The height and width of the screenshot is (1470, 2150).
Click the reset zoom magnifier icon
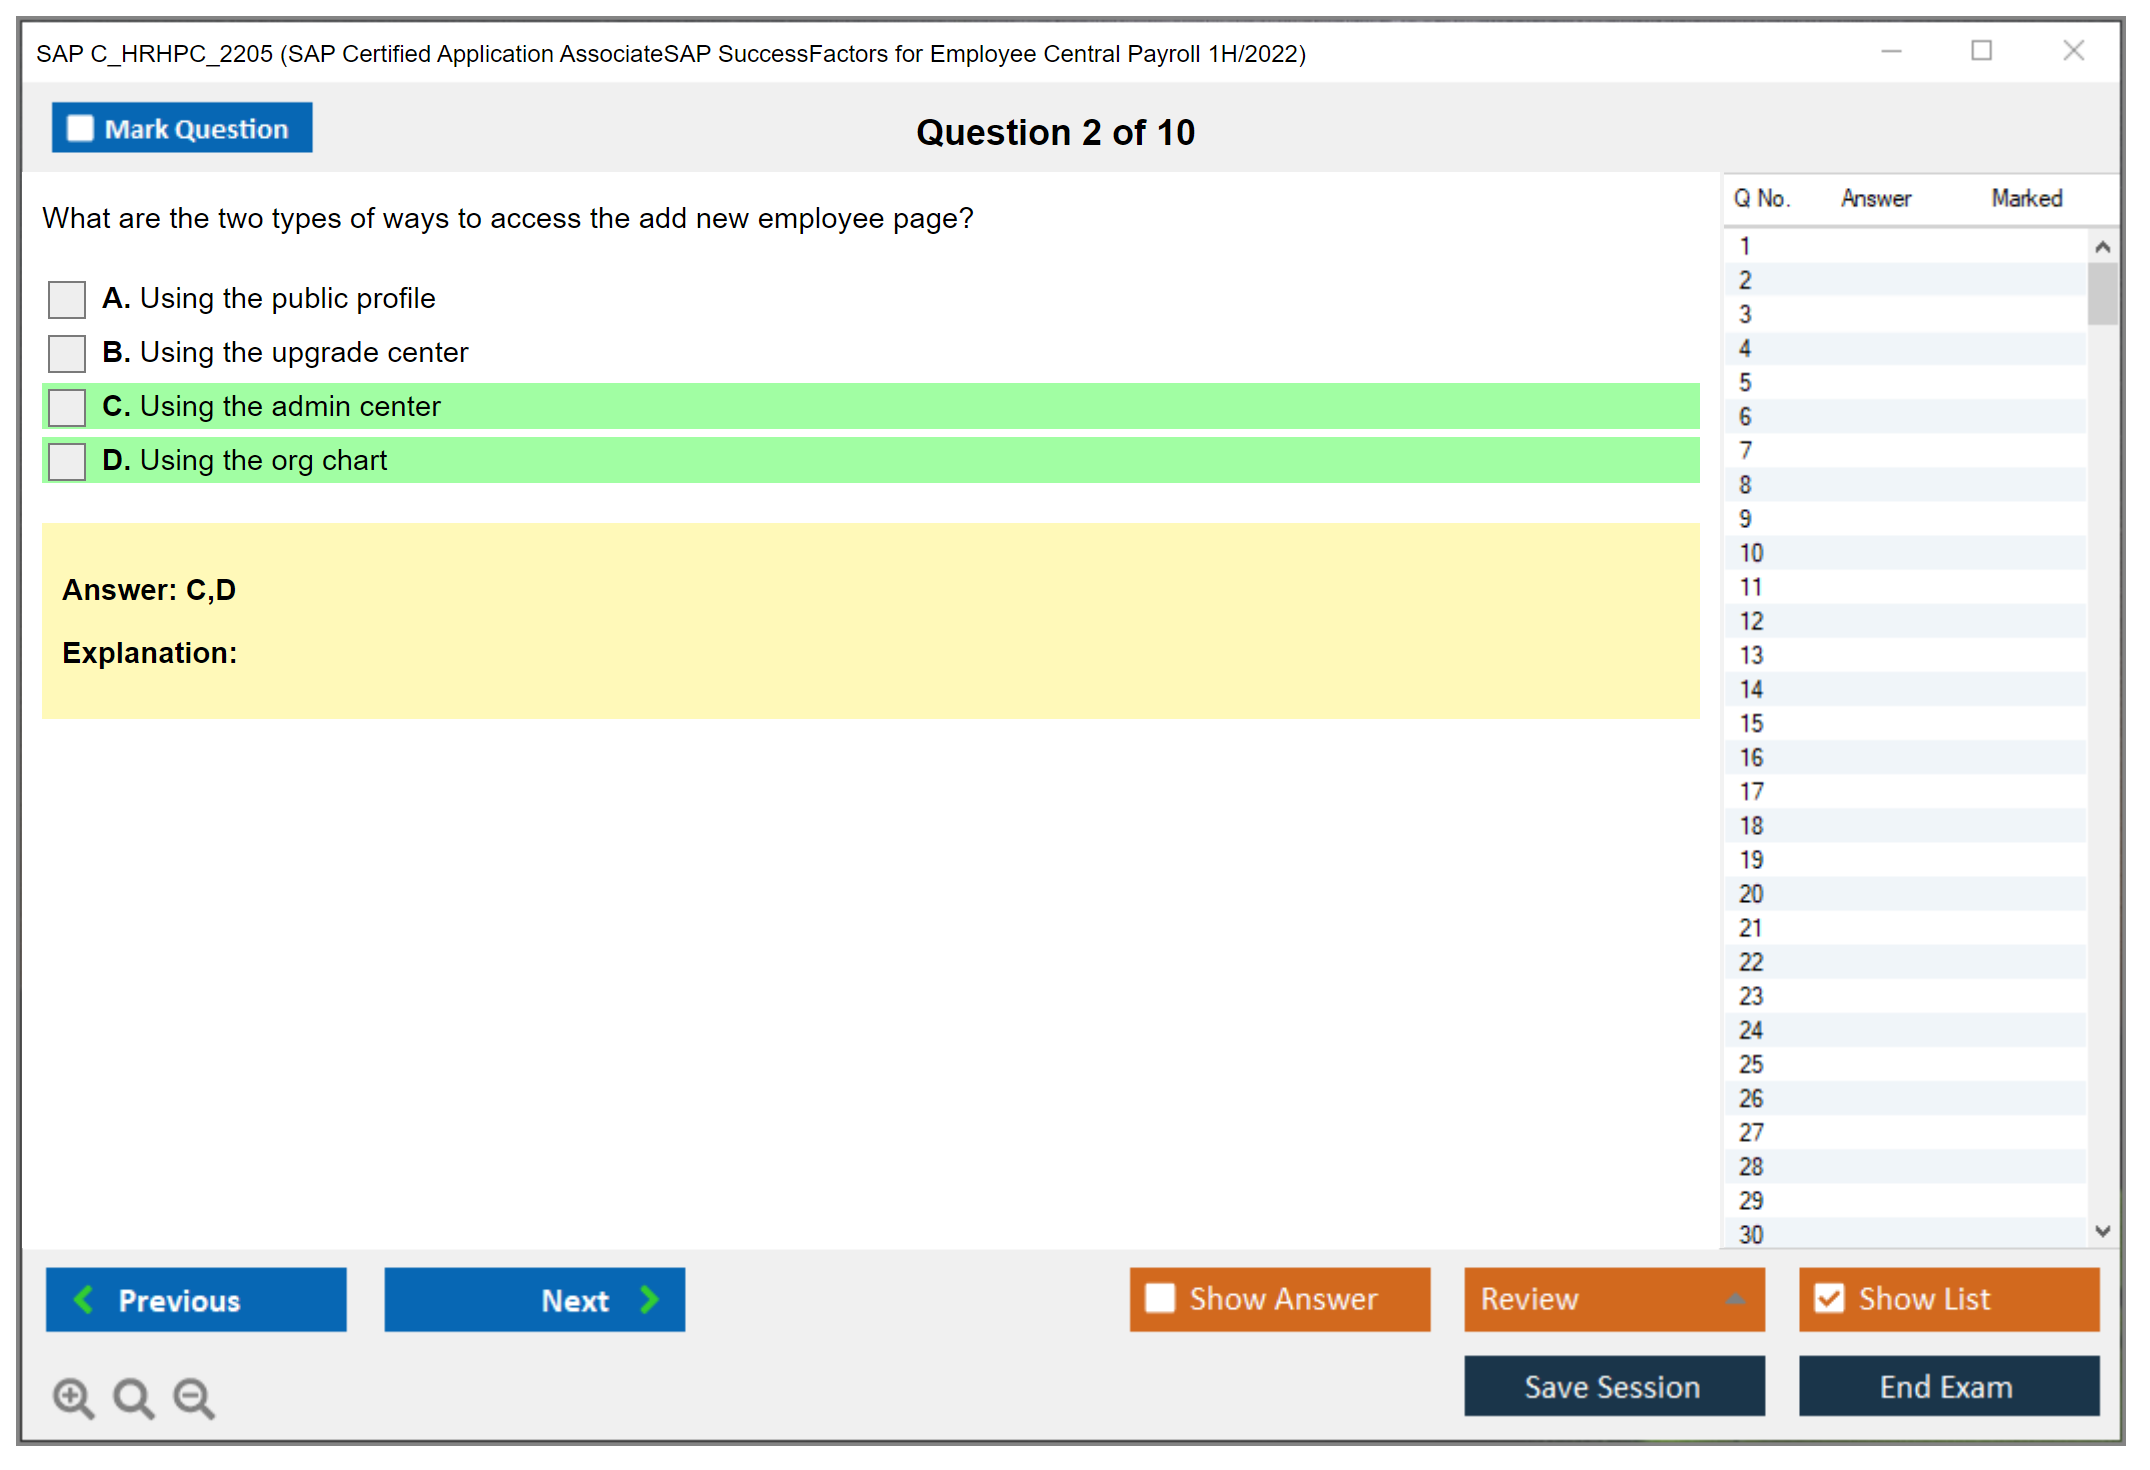coord(133,1397)
